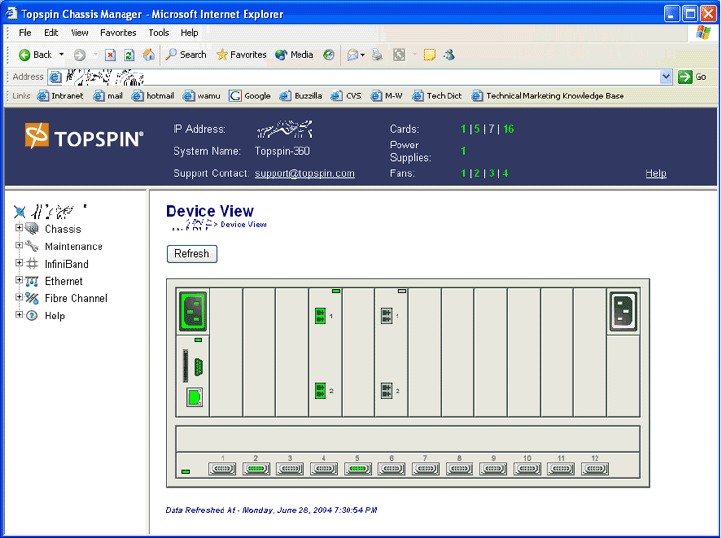Click the green power supply socket in chassis
This screenshot has width=721, height=538.
tap(192, 311)
